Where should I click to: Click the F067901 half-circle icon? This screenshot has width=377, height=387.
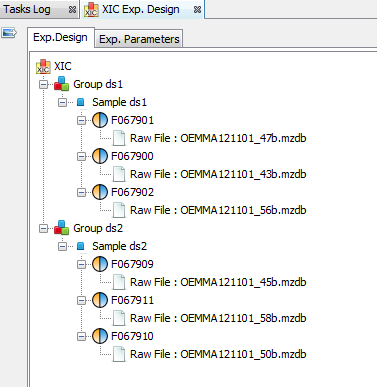point(100,120)
